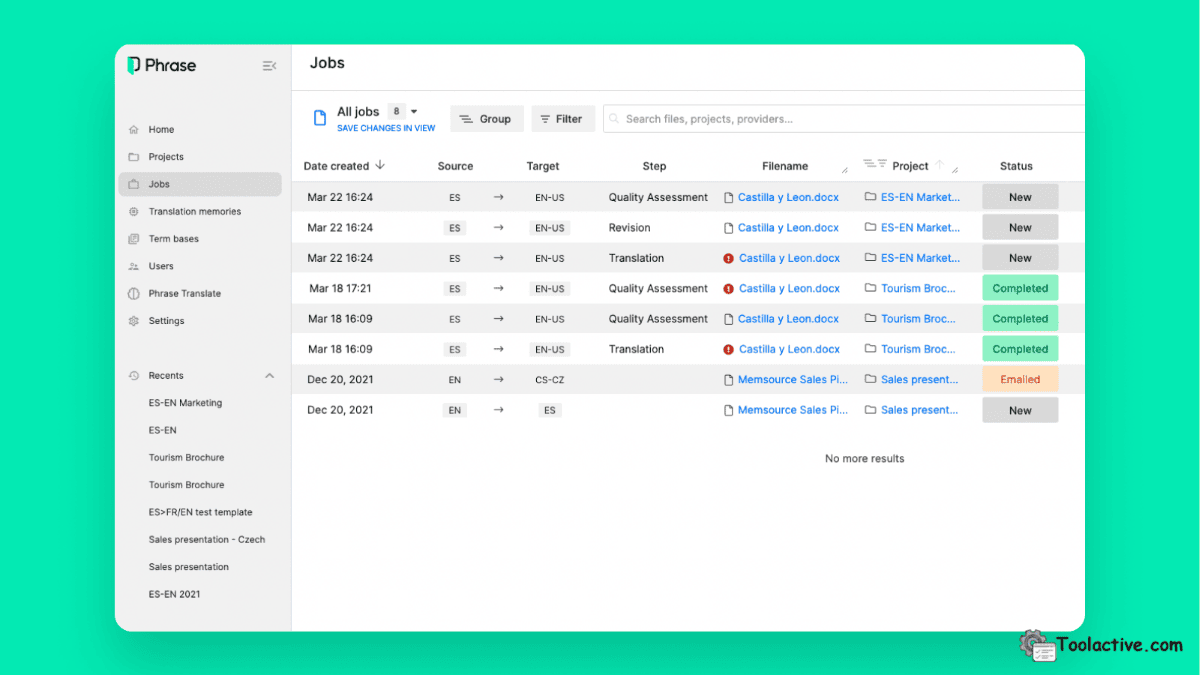
Task: Collapse the sidebar with the menu toggle icon
Action: tap(269, 66)
